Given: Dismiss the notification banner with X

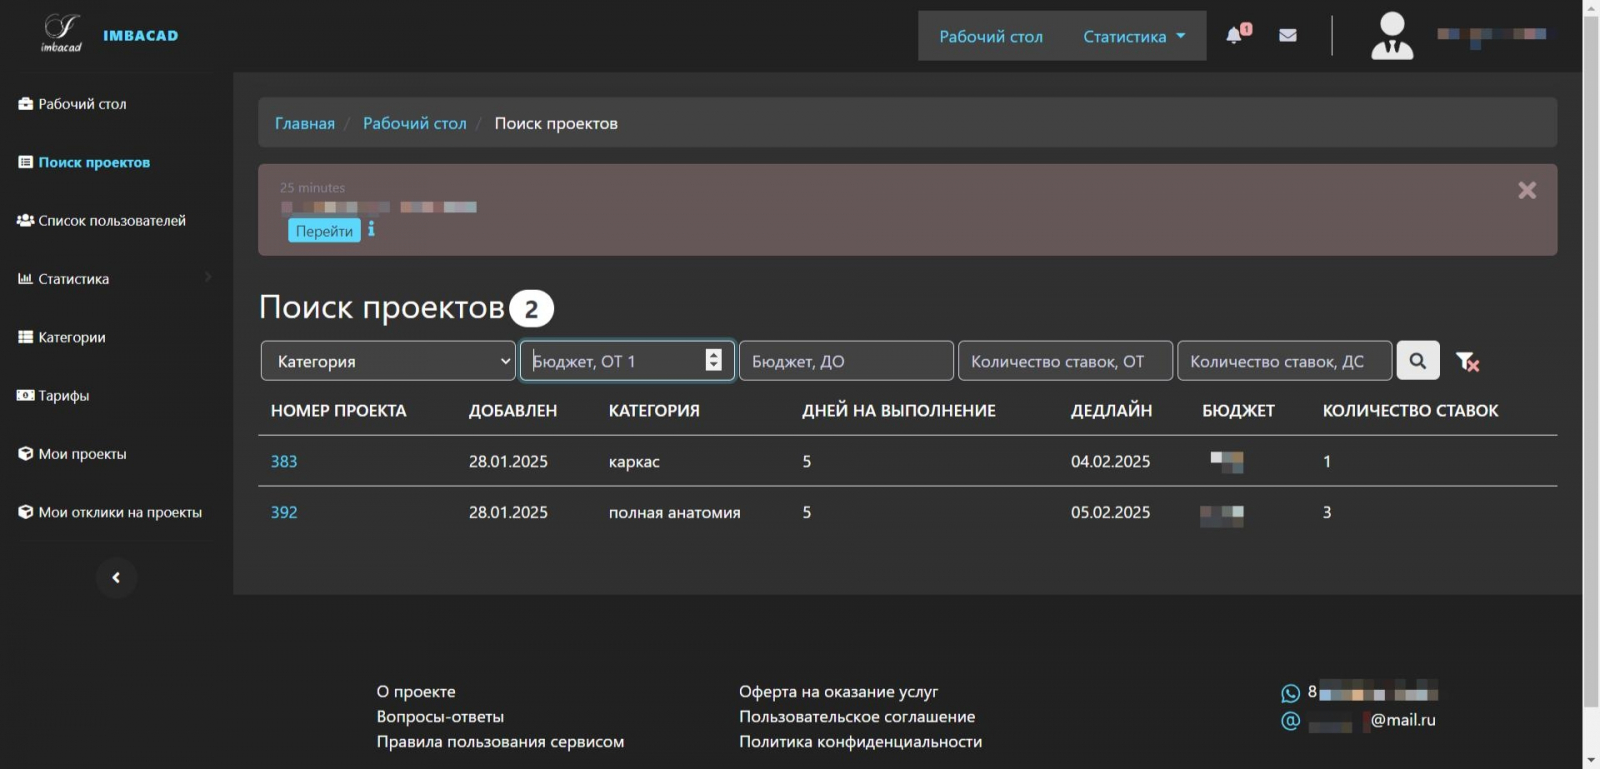Looking at the screenshot, I should coord(1526,190).
